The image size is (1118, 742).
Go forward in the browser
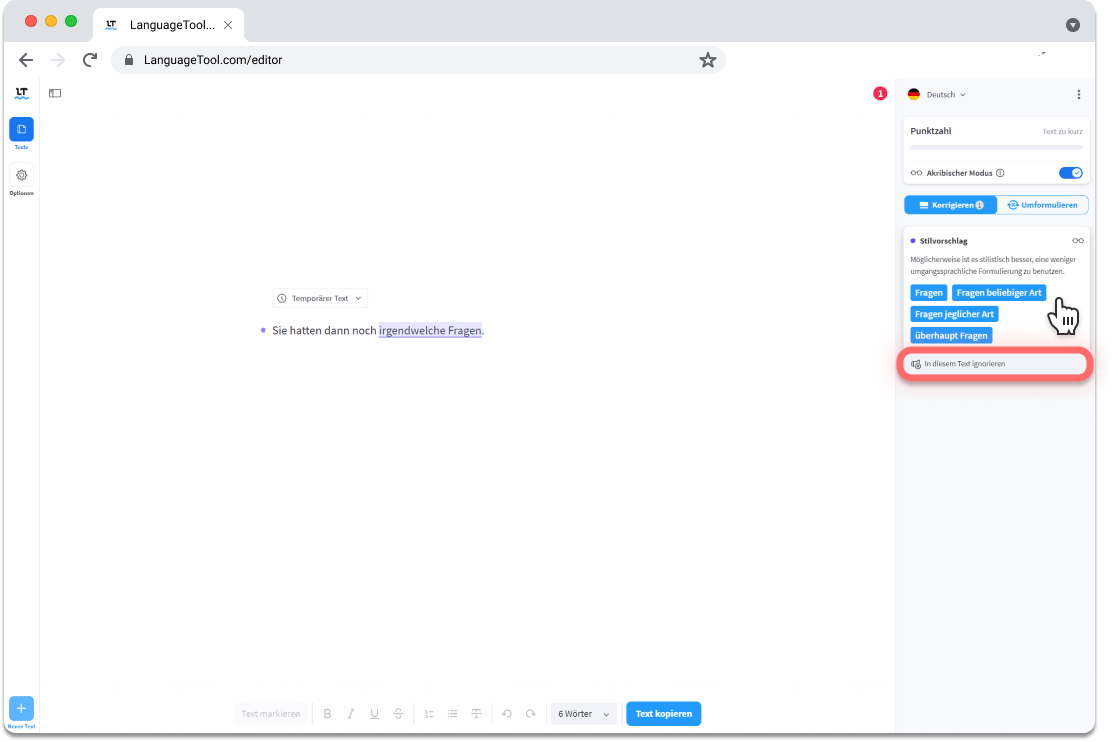(x=58, y=60)
